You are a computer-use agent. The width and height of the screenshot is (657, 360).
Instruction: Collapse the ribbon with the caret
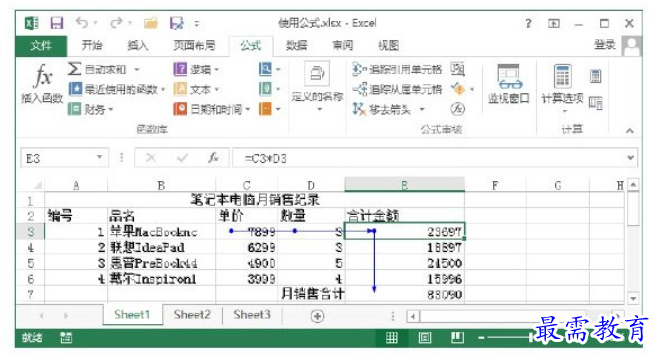pos(629,131)
